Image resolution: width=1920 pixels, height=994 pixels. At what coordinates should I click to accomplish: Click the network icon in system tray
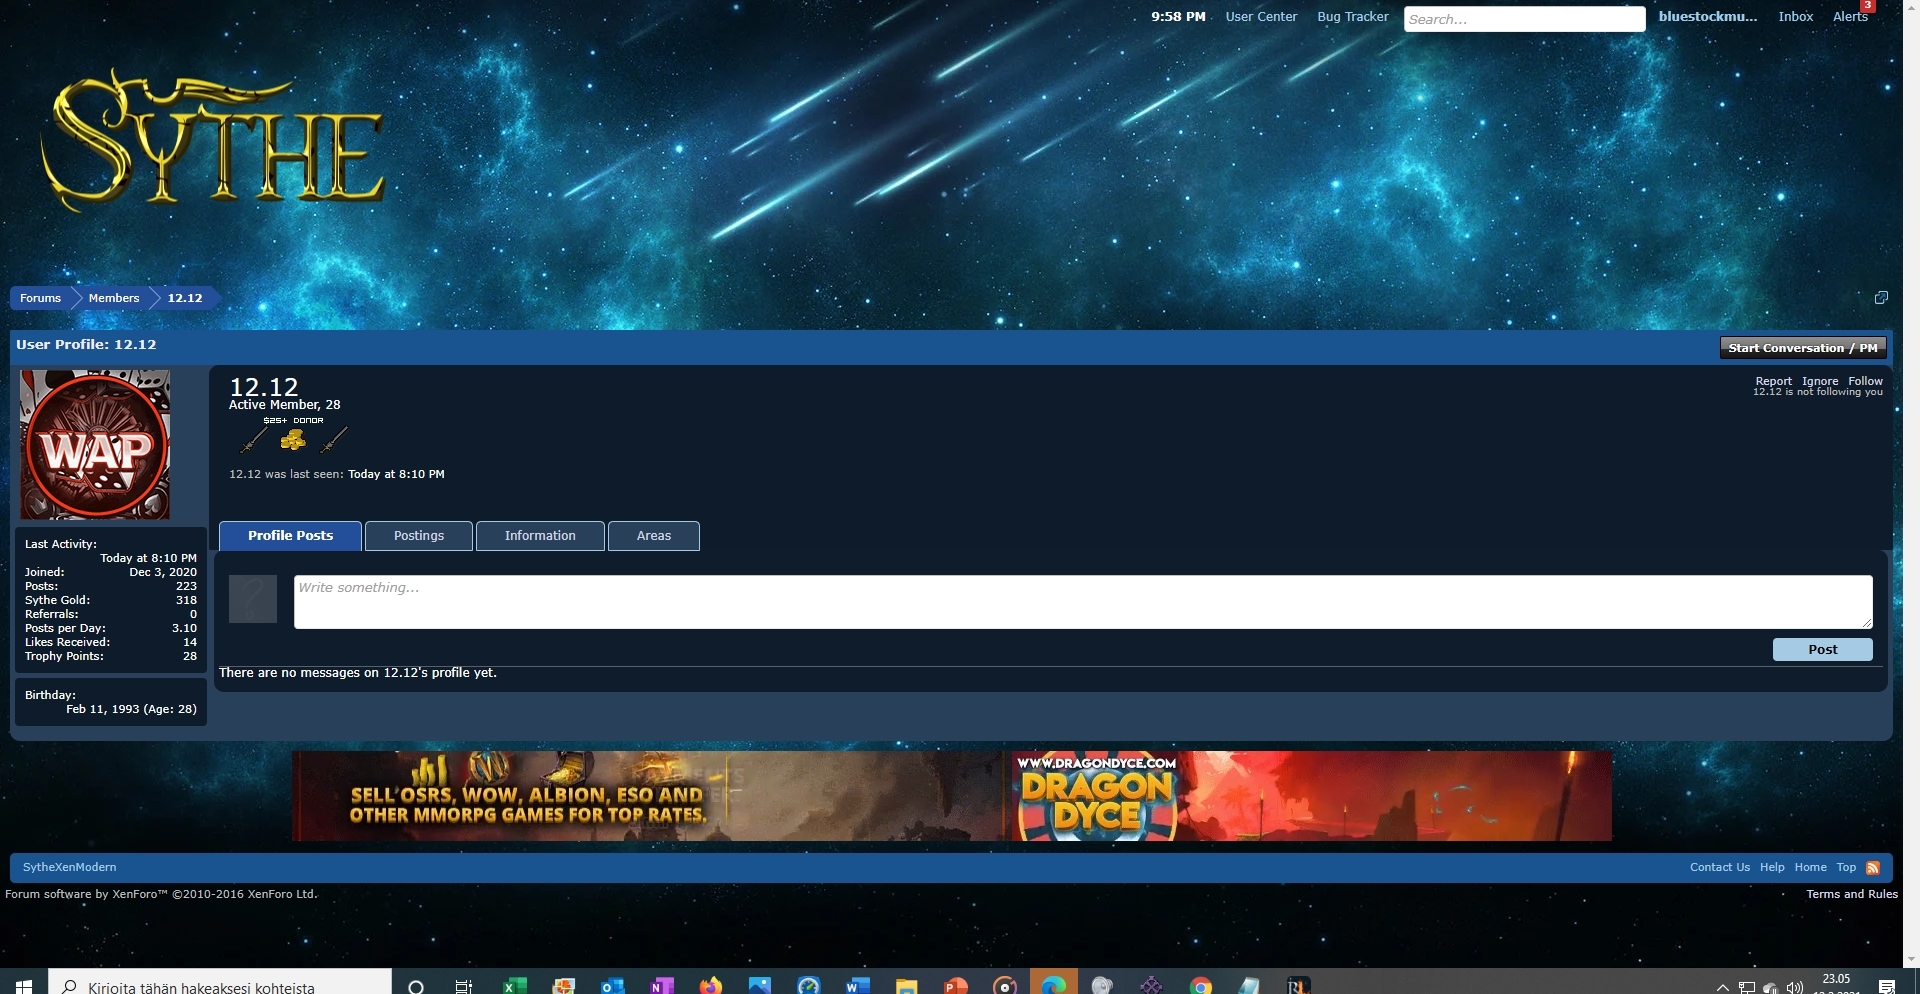1747,987
